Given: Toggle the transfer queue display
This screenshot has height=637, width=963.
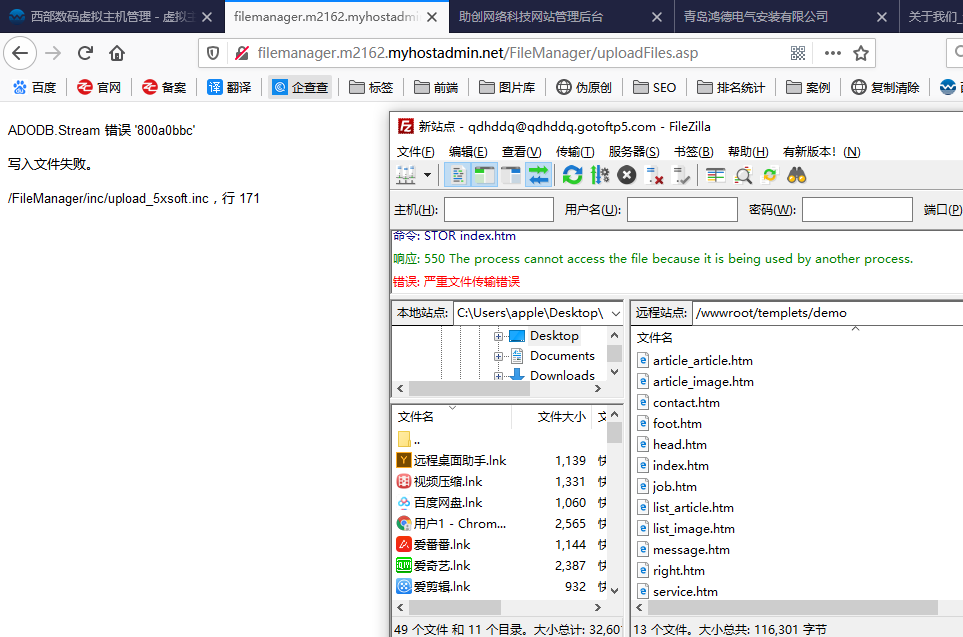Looking at the screenshot, I should (538, 176).
